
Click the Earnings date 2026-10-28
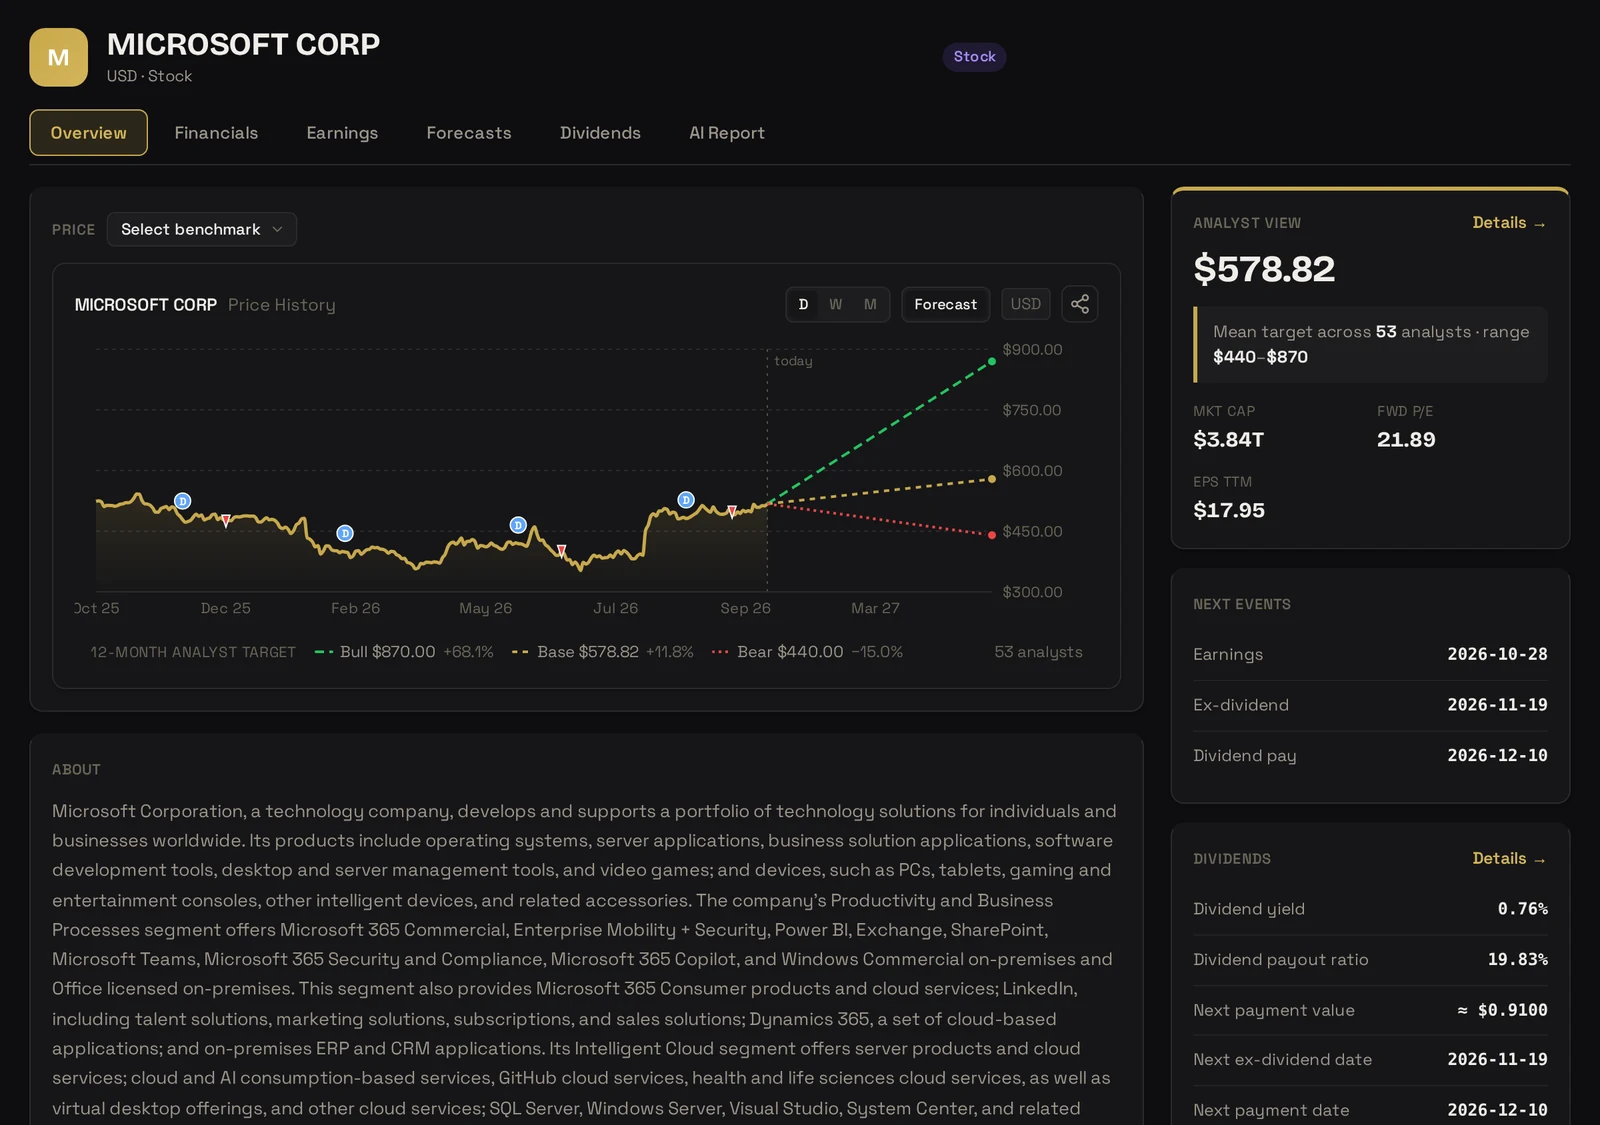pos(1497,654)
